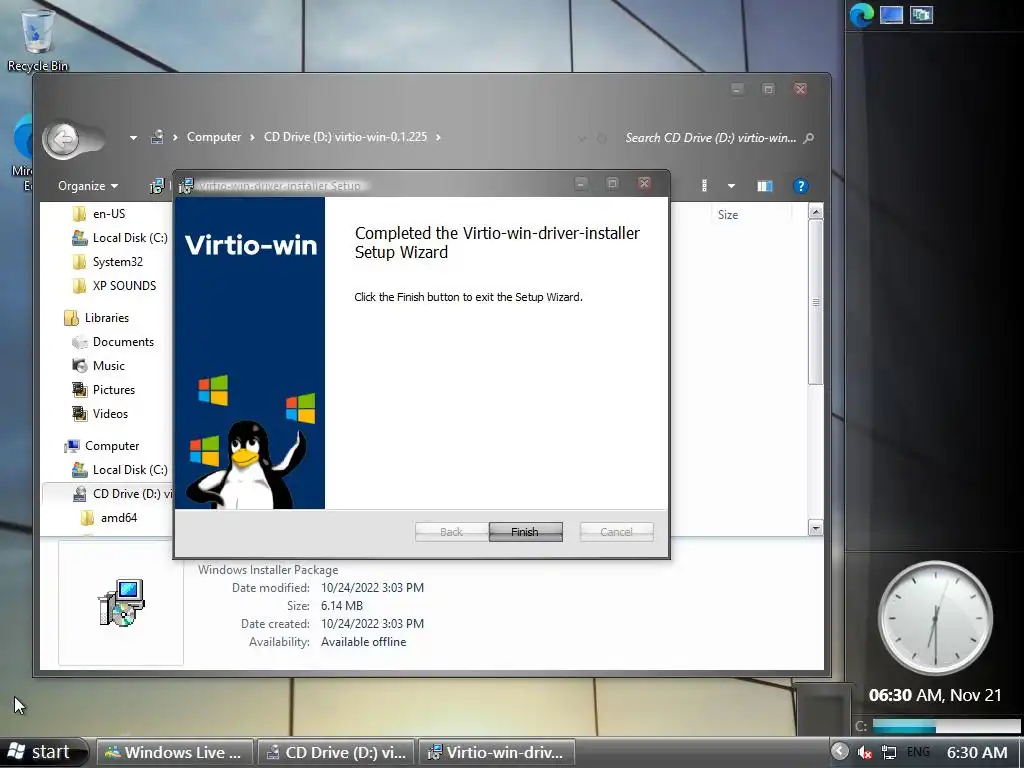Click the vertical scrollbar thumb in Explorer
The width and height of the screenshot is (1024, 768).
(x=816, y=302)
